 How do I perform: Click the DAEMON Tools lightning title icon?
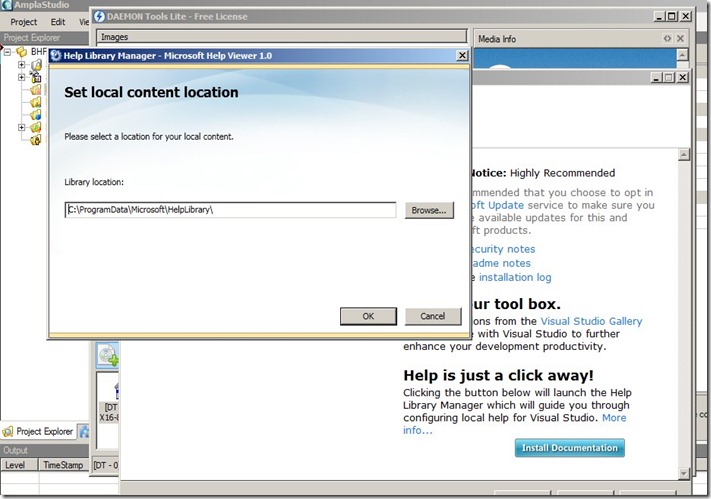(x=99, y=16)
